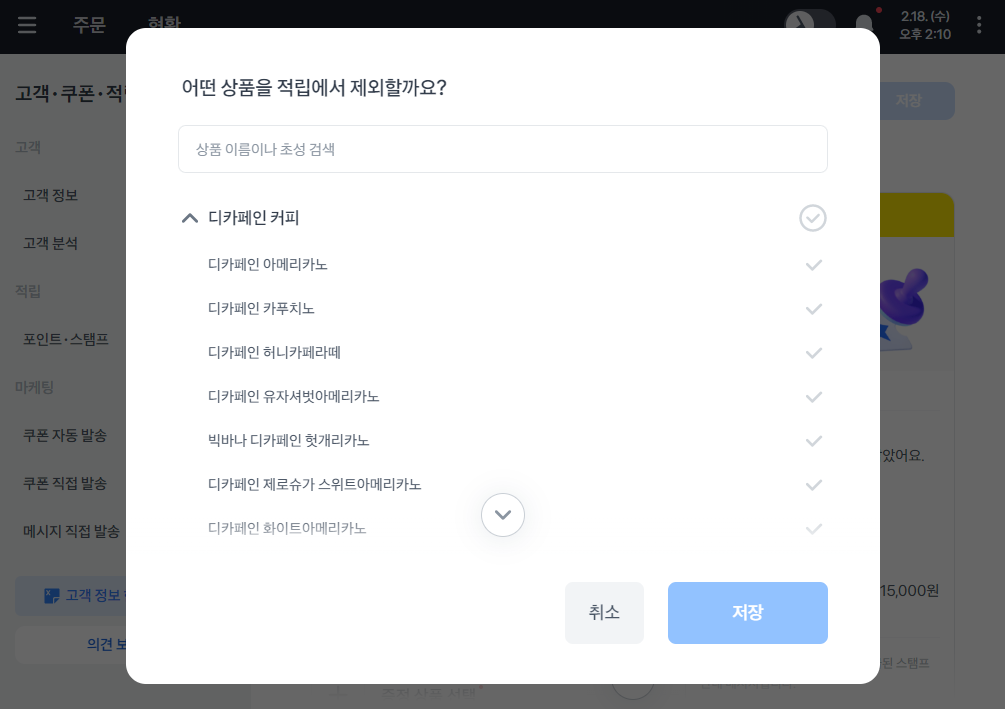Go to 쿠폰 자동 발송 menu item

[x=65, y=435]
